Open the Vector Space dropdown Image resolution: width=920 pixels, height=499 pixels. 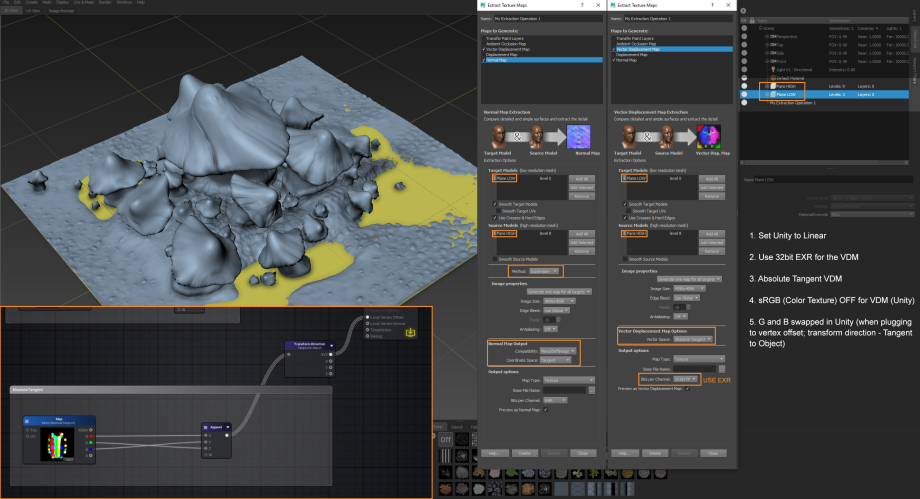point(692,339)
